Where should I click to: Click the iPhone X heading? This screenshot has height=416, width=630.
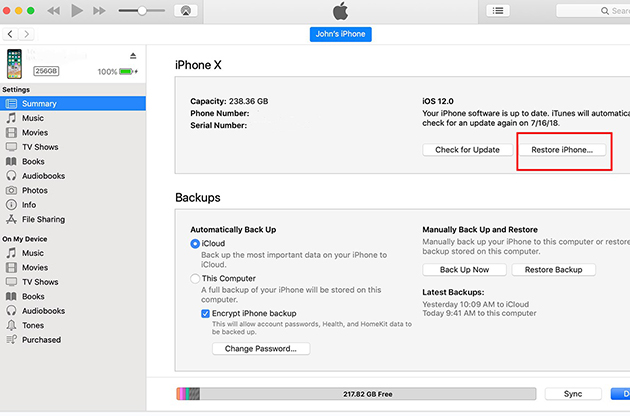pyautogui.click(x=198, y=65)
